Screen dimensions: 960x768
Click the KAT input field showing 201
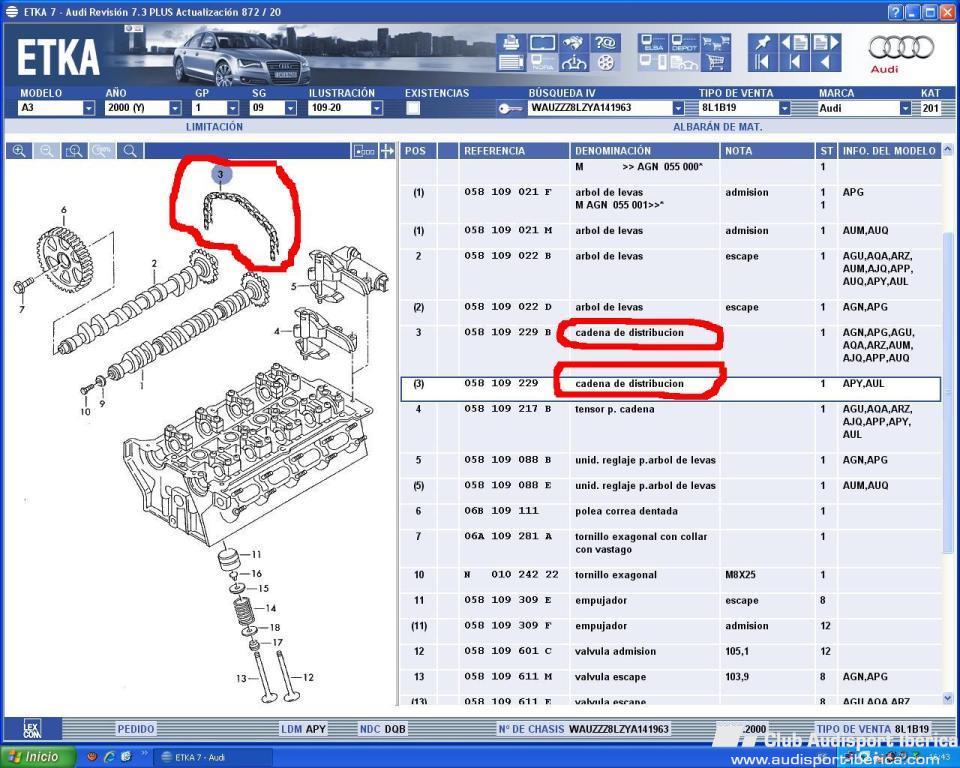[930, 108]
